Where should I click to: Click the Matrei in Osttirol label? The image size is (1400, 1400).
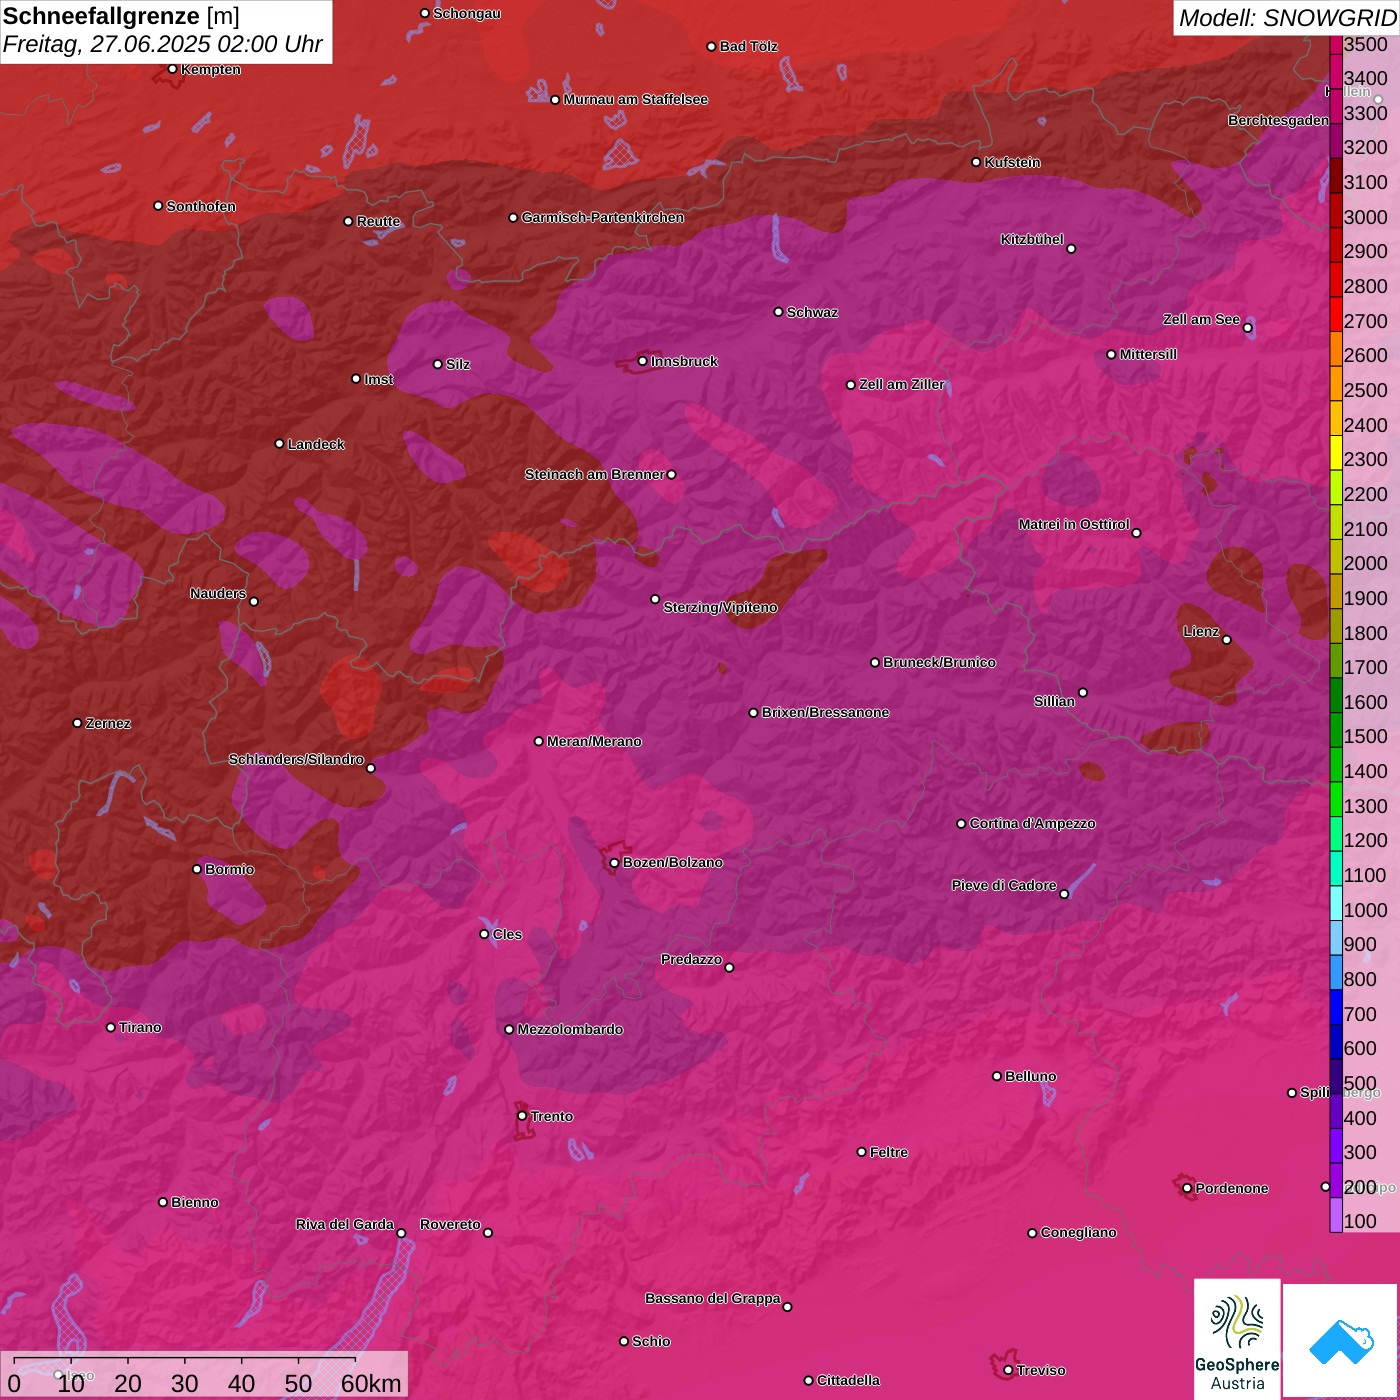(1074, 524)
